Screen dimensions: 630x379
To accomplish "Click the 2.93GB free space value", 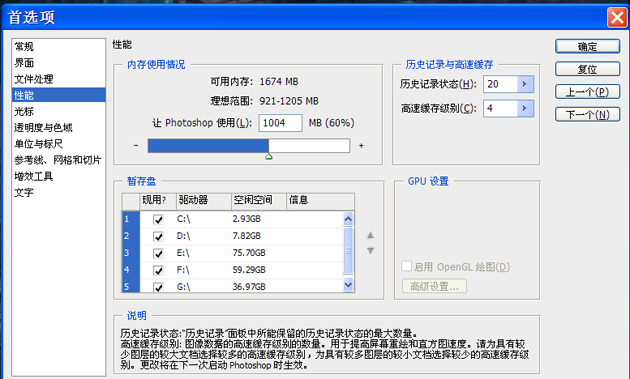I will click(x=247, y=219).
